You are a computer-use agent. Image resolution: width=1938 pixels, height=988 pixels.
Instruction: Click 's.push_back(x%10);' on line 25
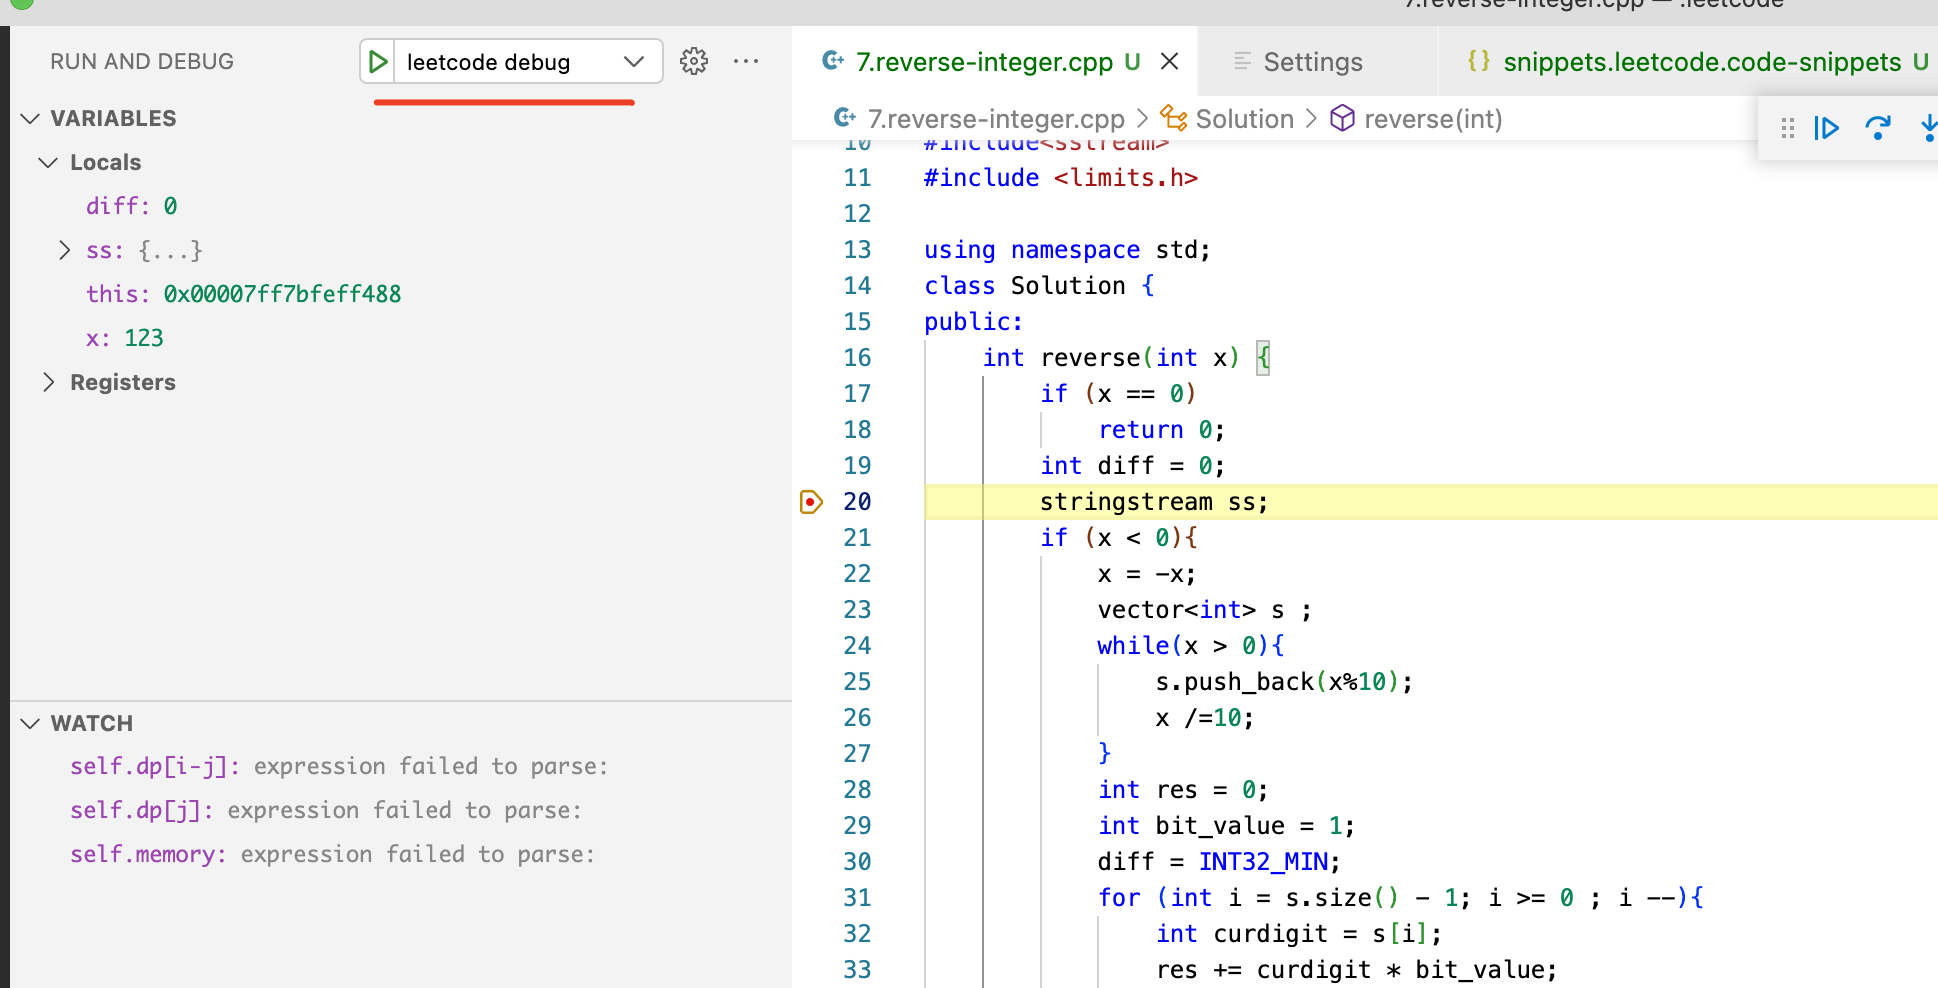tap(1284, 682)
